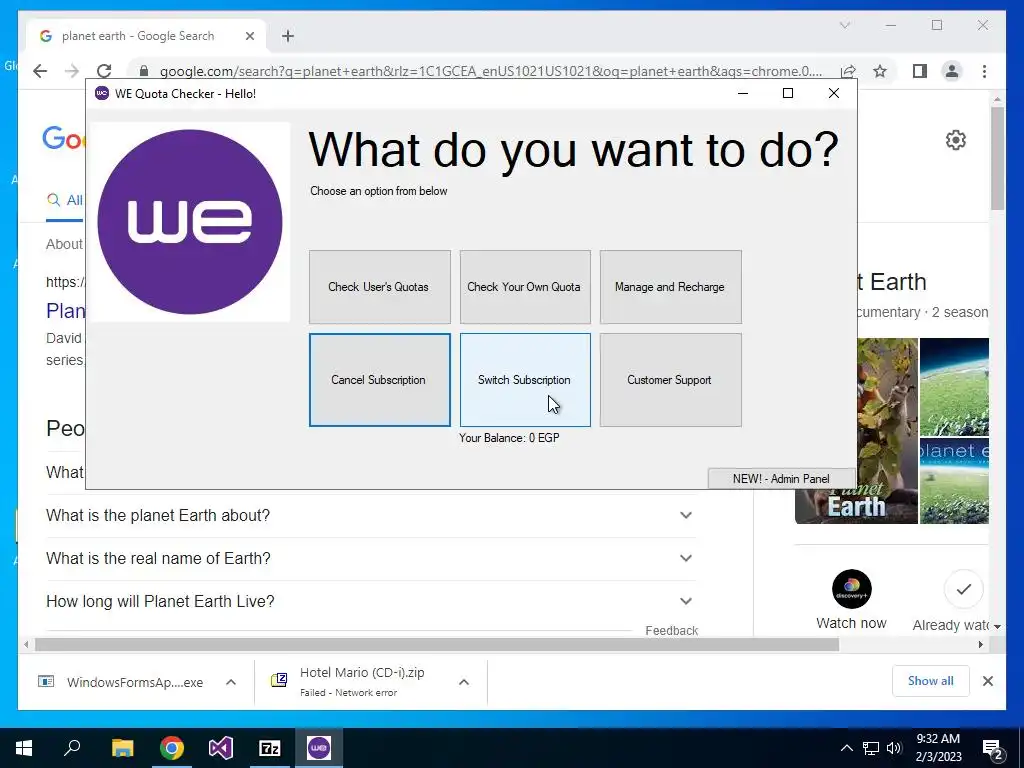Open the NEW! - Admin Panel

coord(782,479)
